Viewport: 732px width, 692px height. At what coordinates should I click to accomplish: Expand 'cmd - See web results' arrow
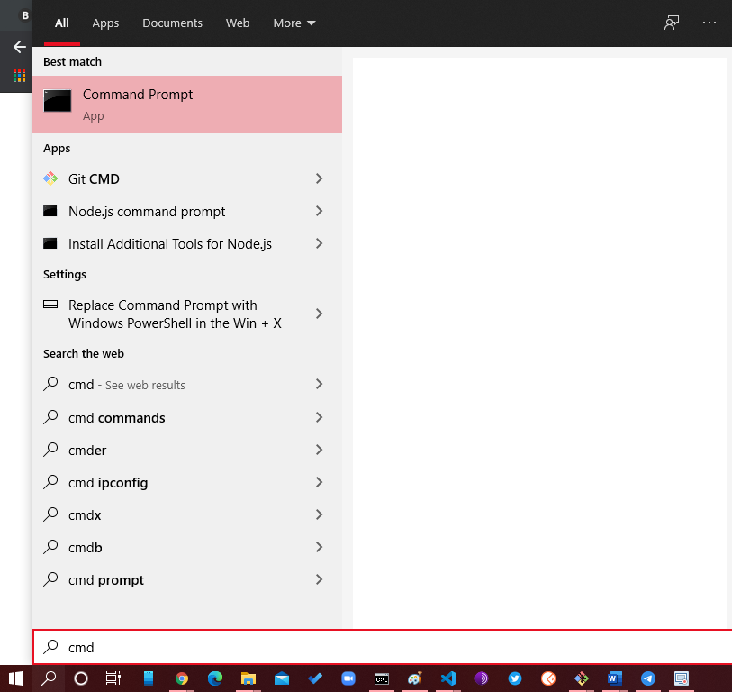[x=319, y=384]
